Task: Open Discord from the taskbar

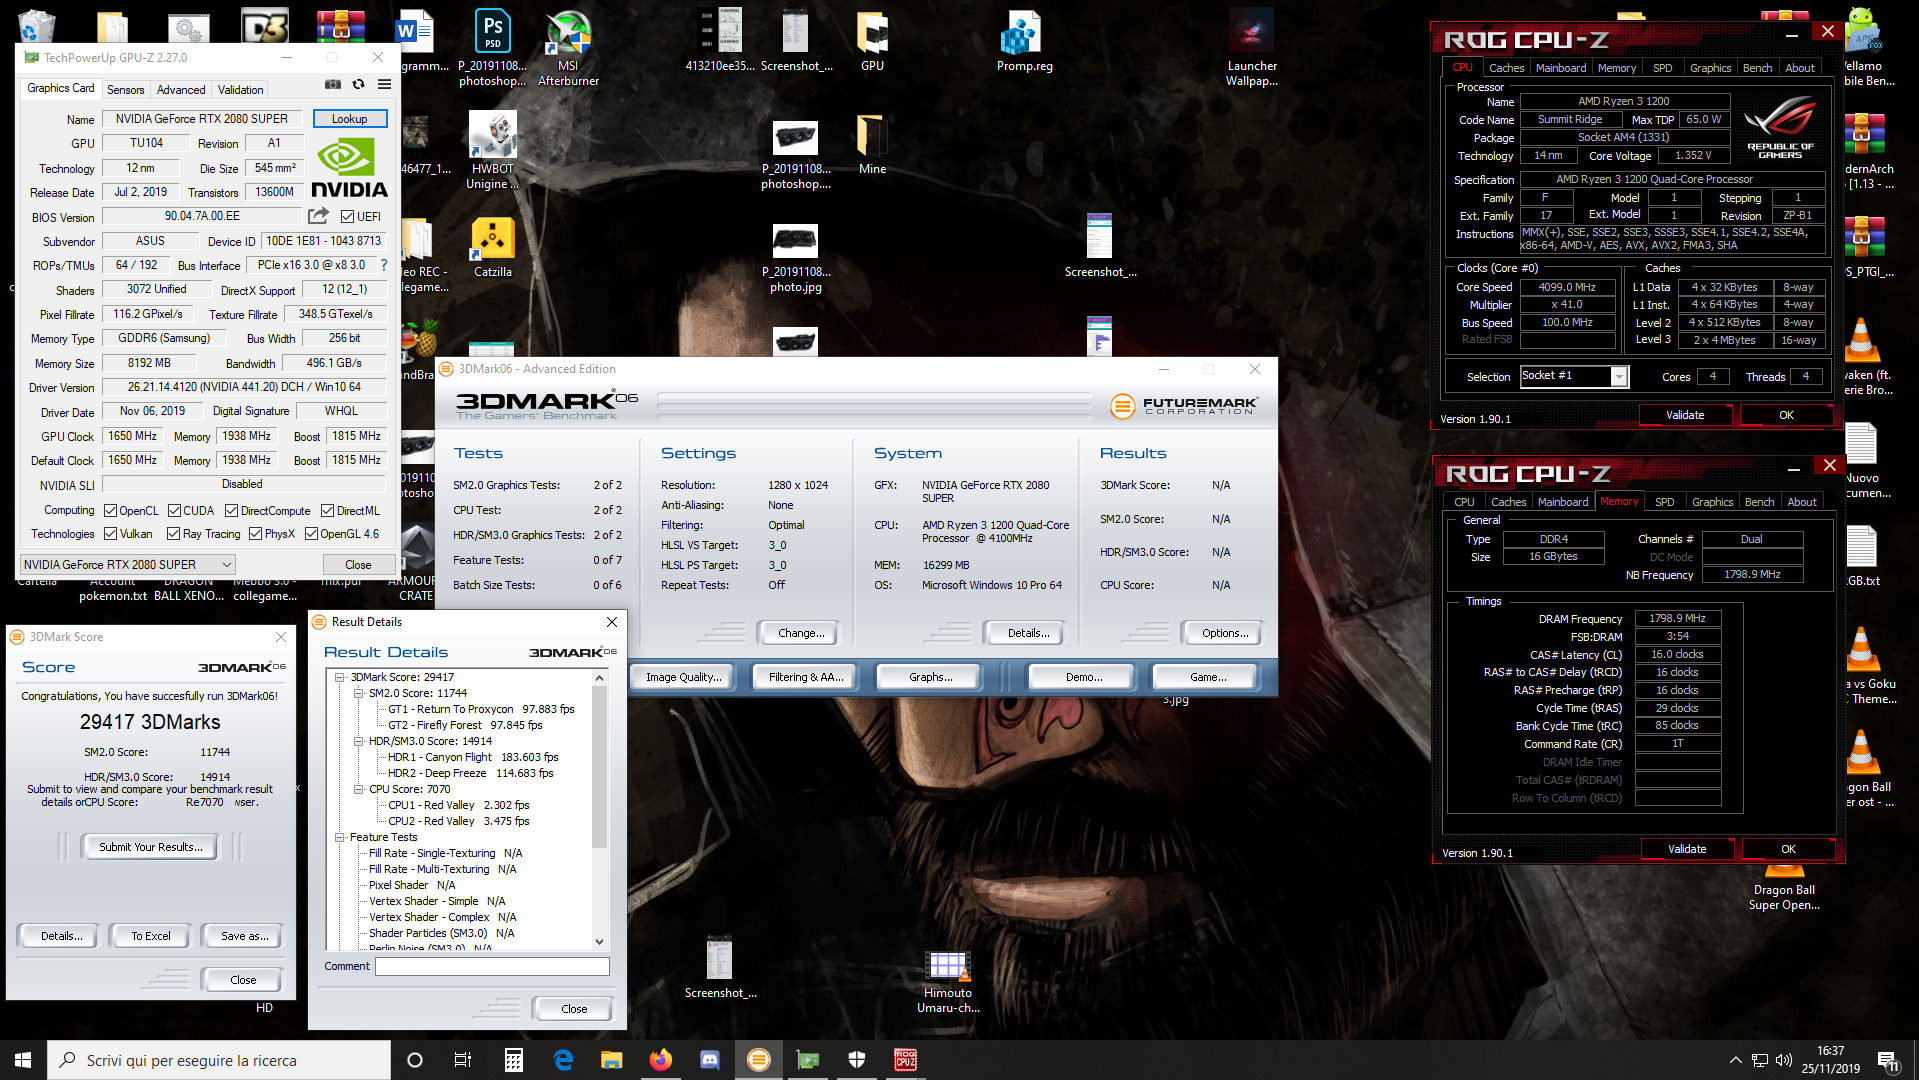Action: [710, 1060]
